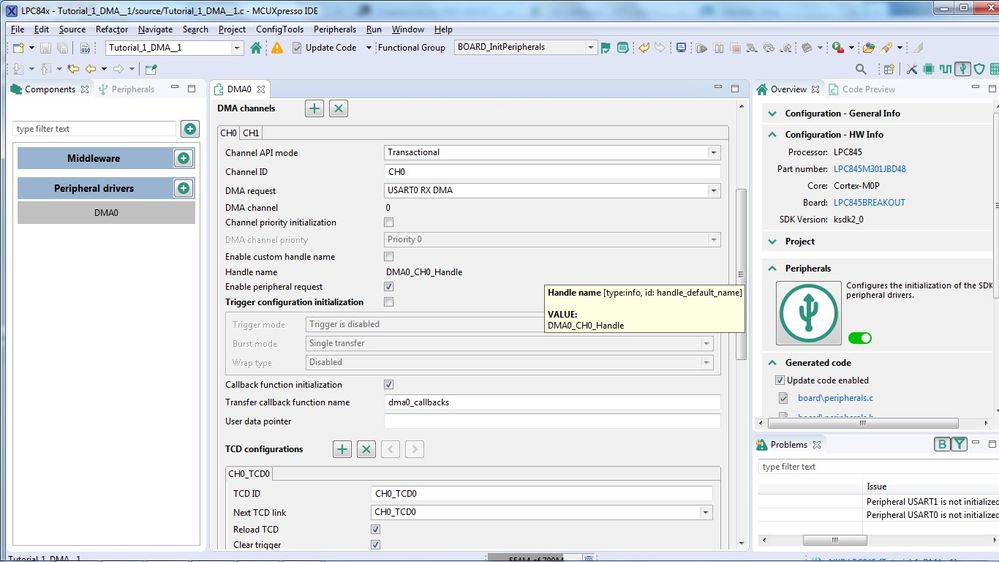The height and width of the screenshot is (562, 999).
Task: Switch to the shield TEE tool icon
Action: 979,69
